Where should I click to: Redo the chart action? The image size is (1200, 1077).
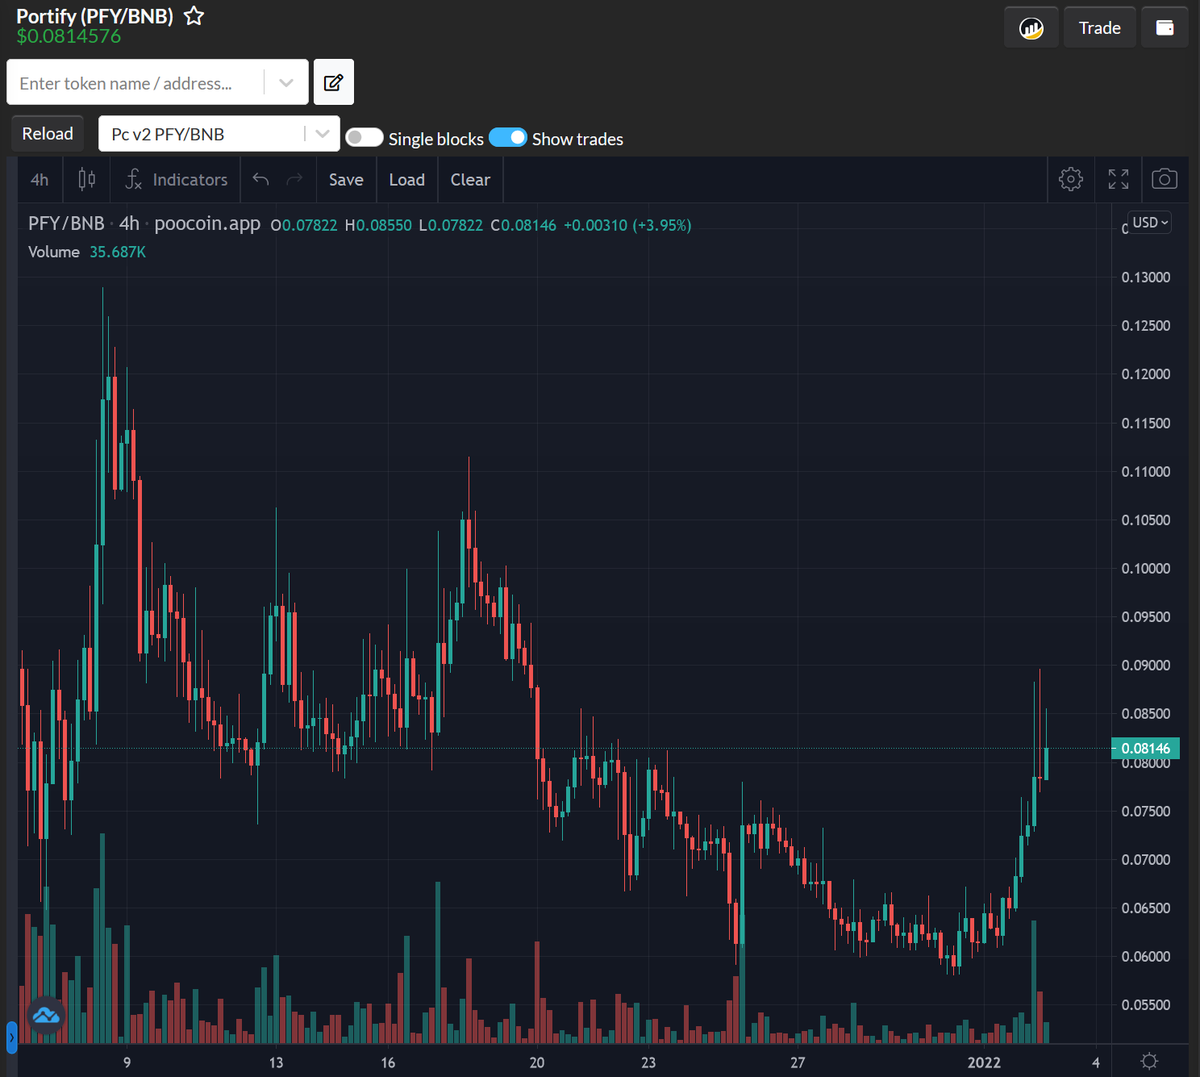coord(295,180)
